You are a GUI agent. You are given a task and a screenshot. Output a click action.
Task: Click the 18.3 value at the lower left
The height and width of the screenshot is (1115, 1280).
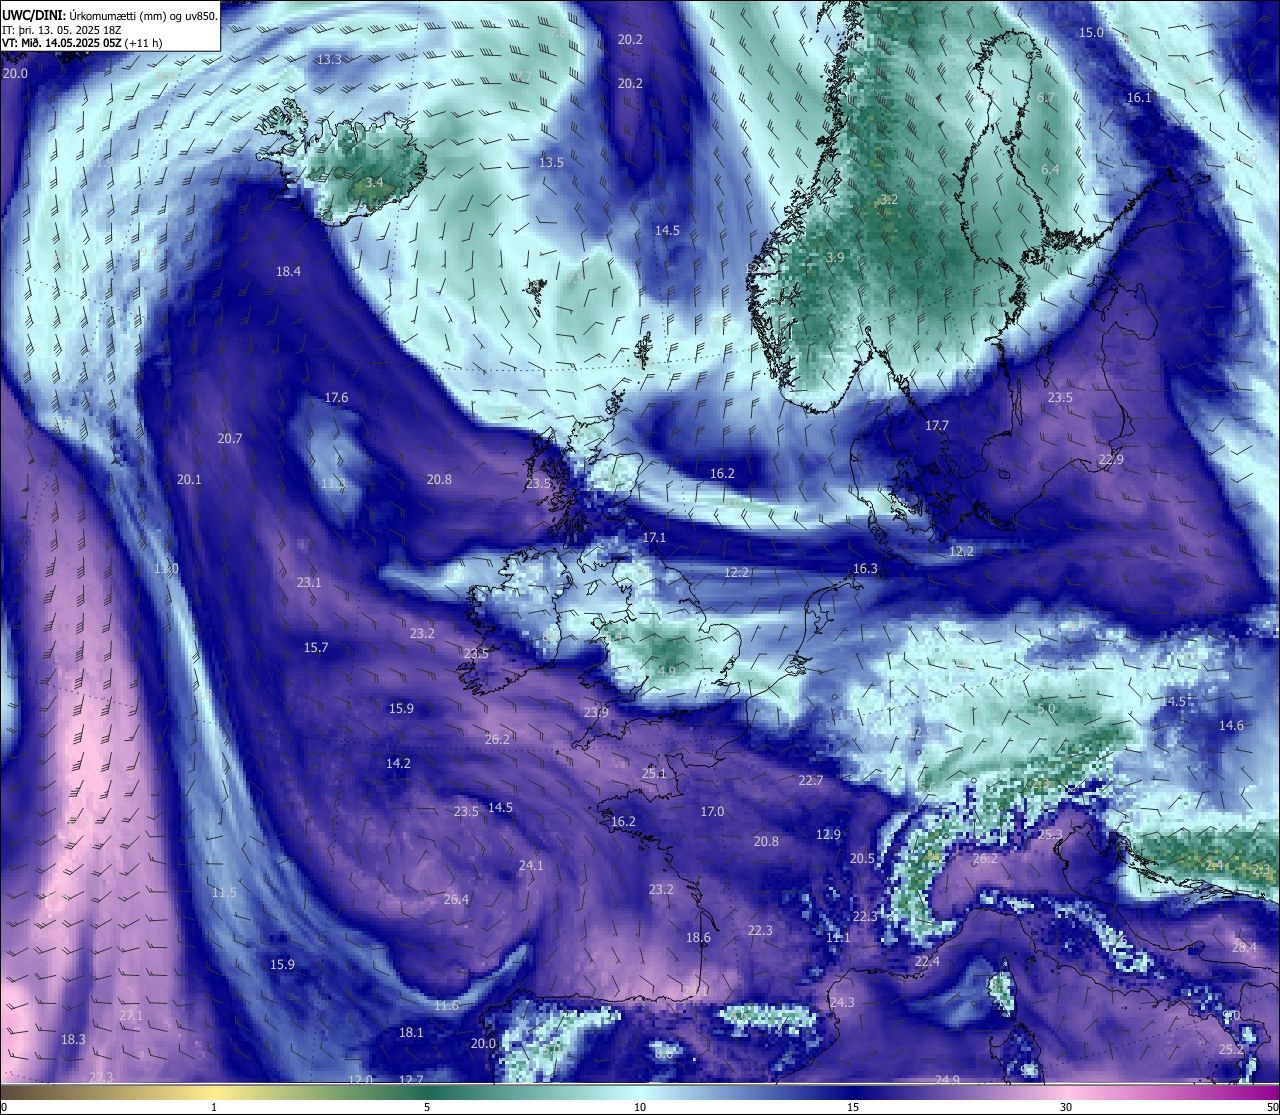point(73,1039)
